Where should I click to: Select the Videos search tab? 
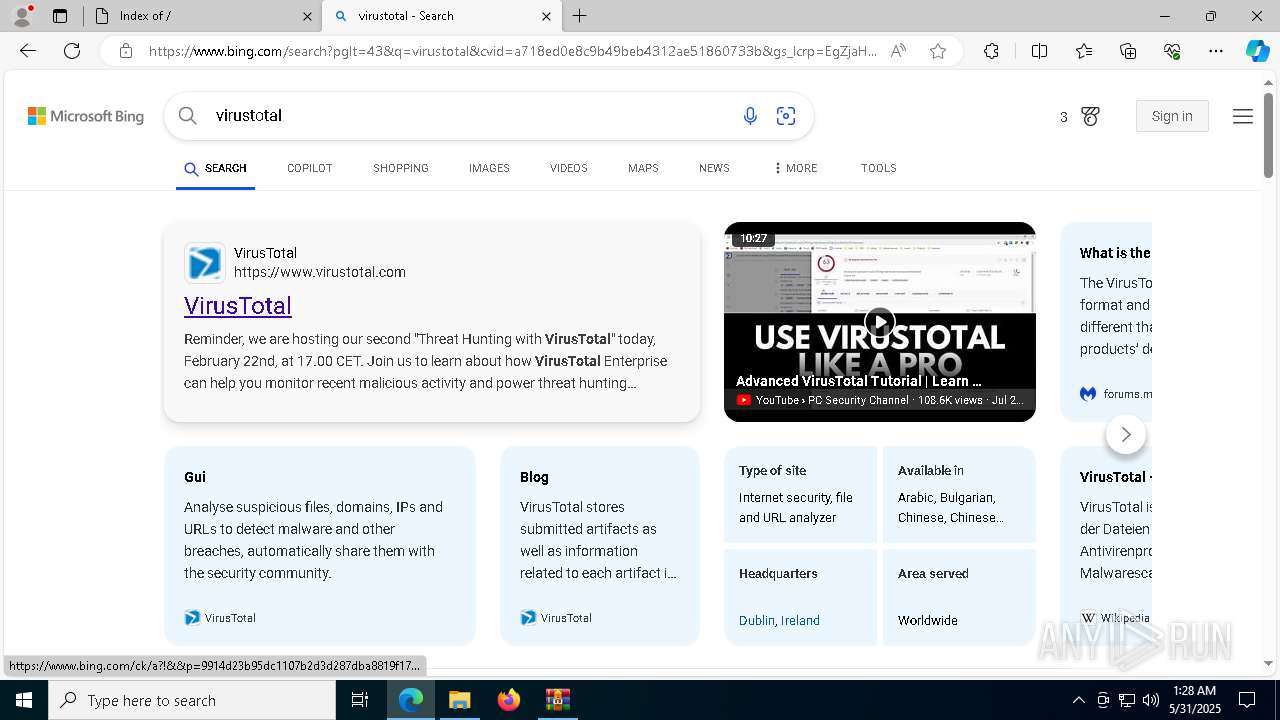(568, 168)
